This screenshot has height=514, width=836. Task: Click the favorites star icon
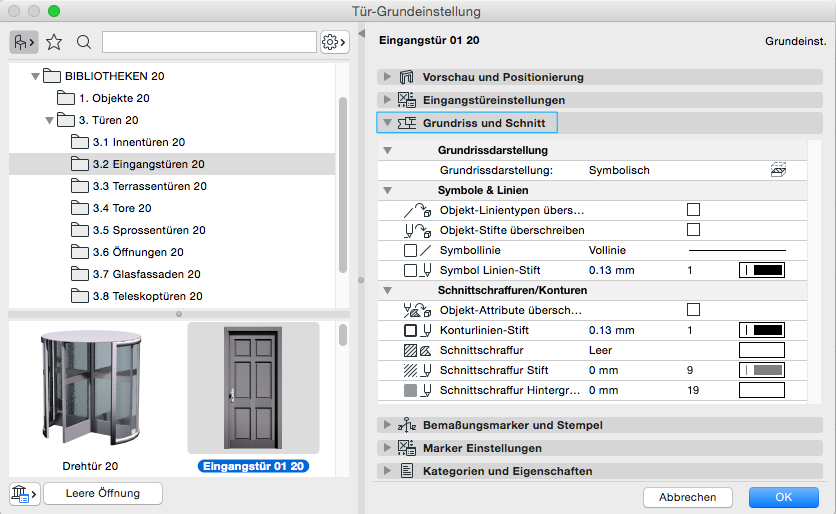tap(54, 41)
